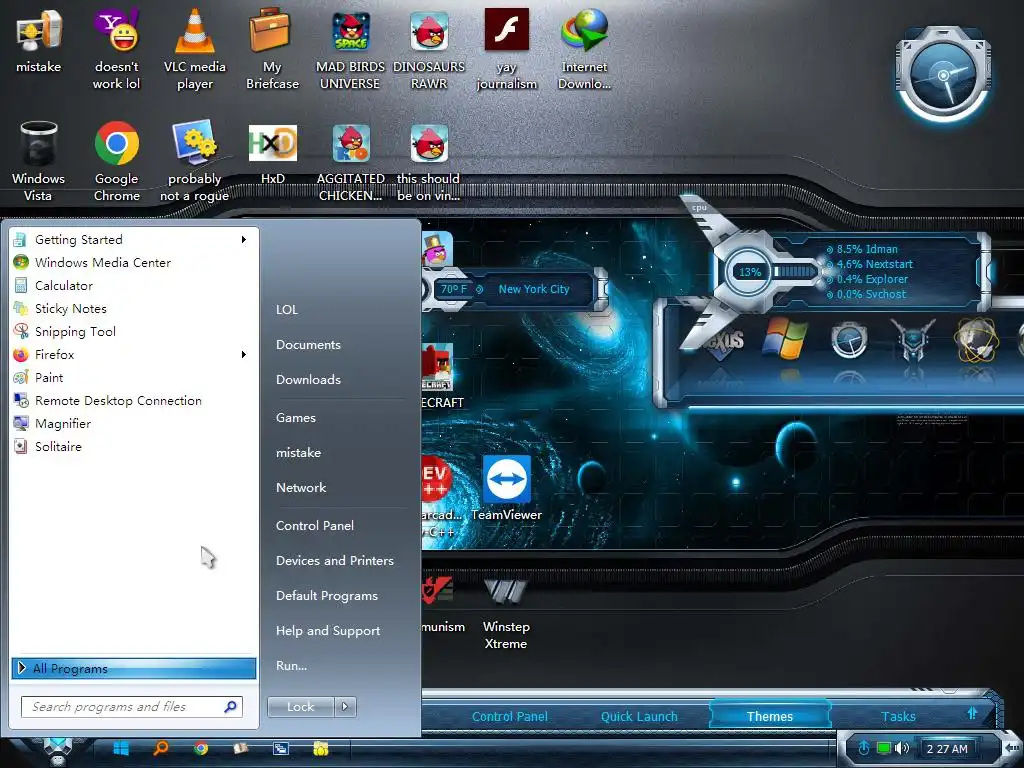This screenshot has width=1024, height=768.
Task: Open MAD BIRDS UNIVERSE desktop icon
Action: (x=351, y=31)
